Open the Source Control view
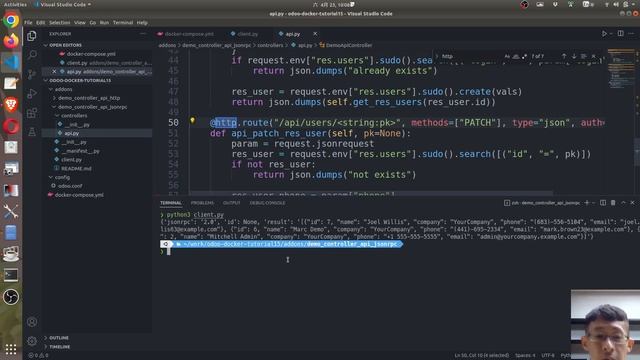 click(x=32, y=74)
